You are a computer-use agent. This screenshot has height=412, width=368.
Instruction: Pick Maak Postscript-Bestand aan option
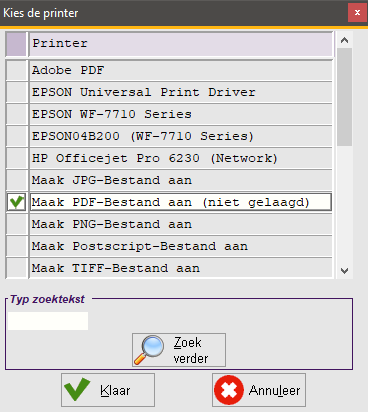[x=181, y=246]
